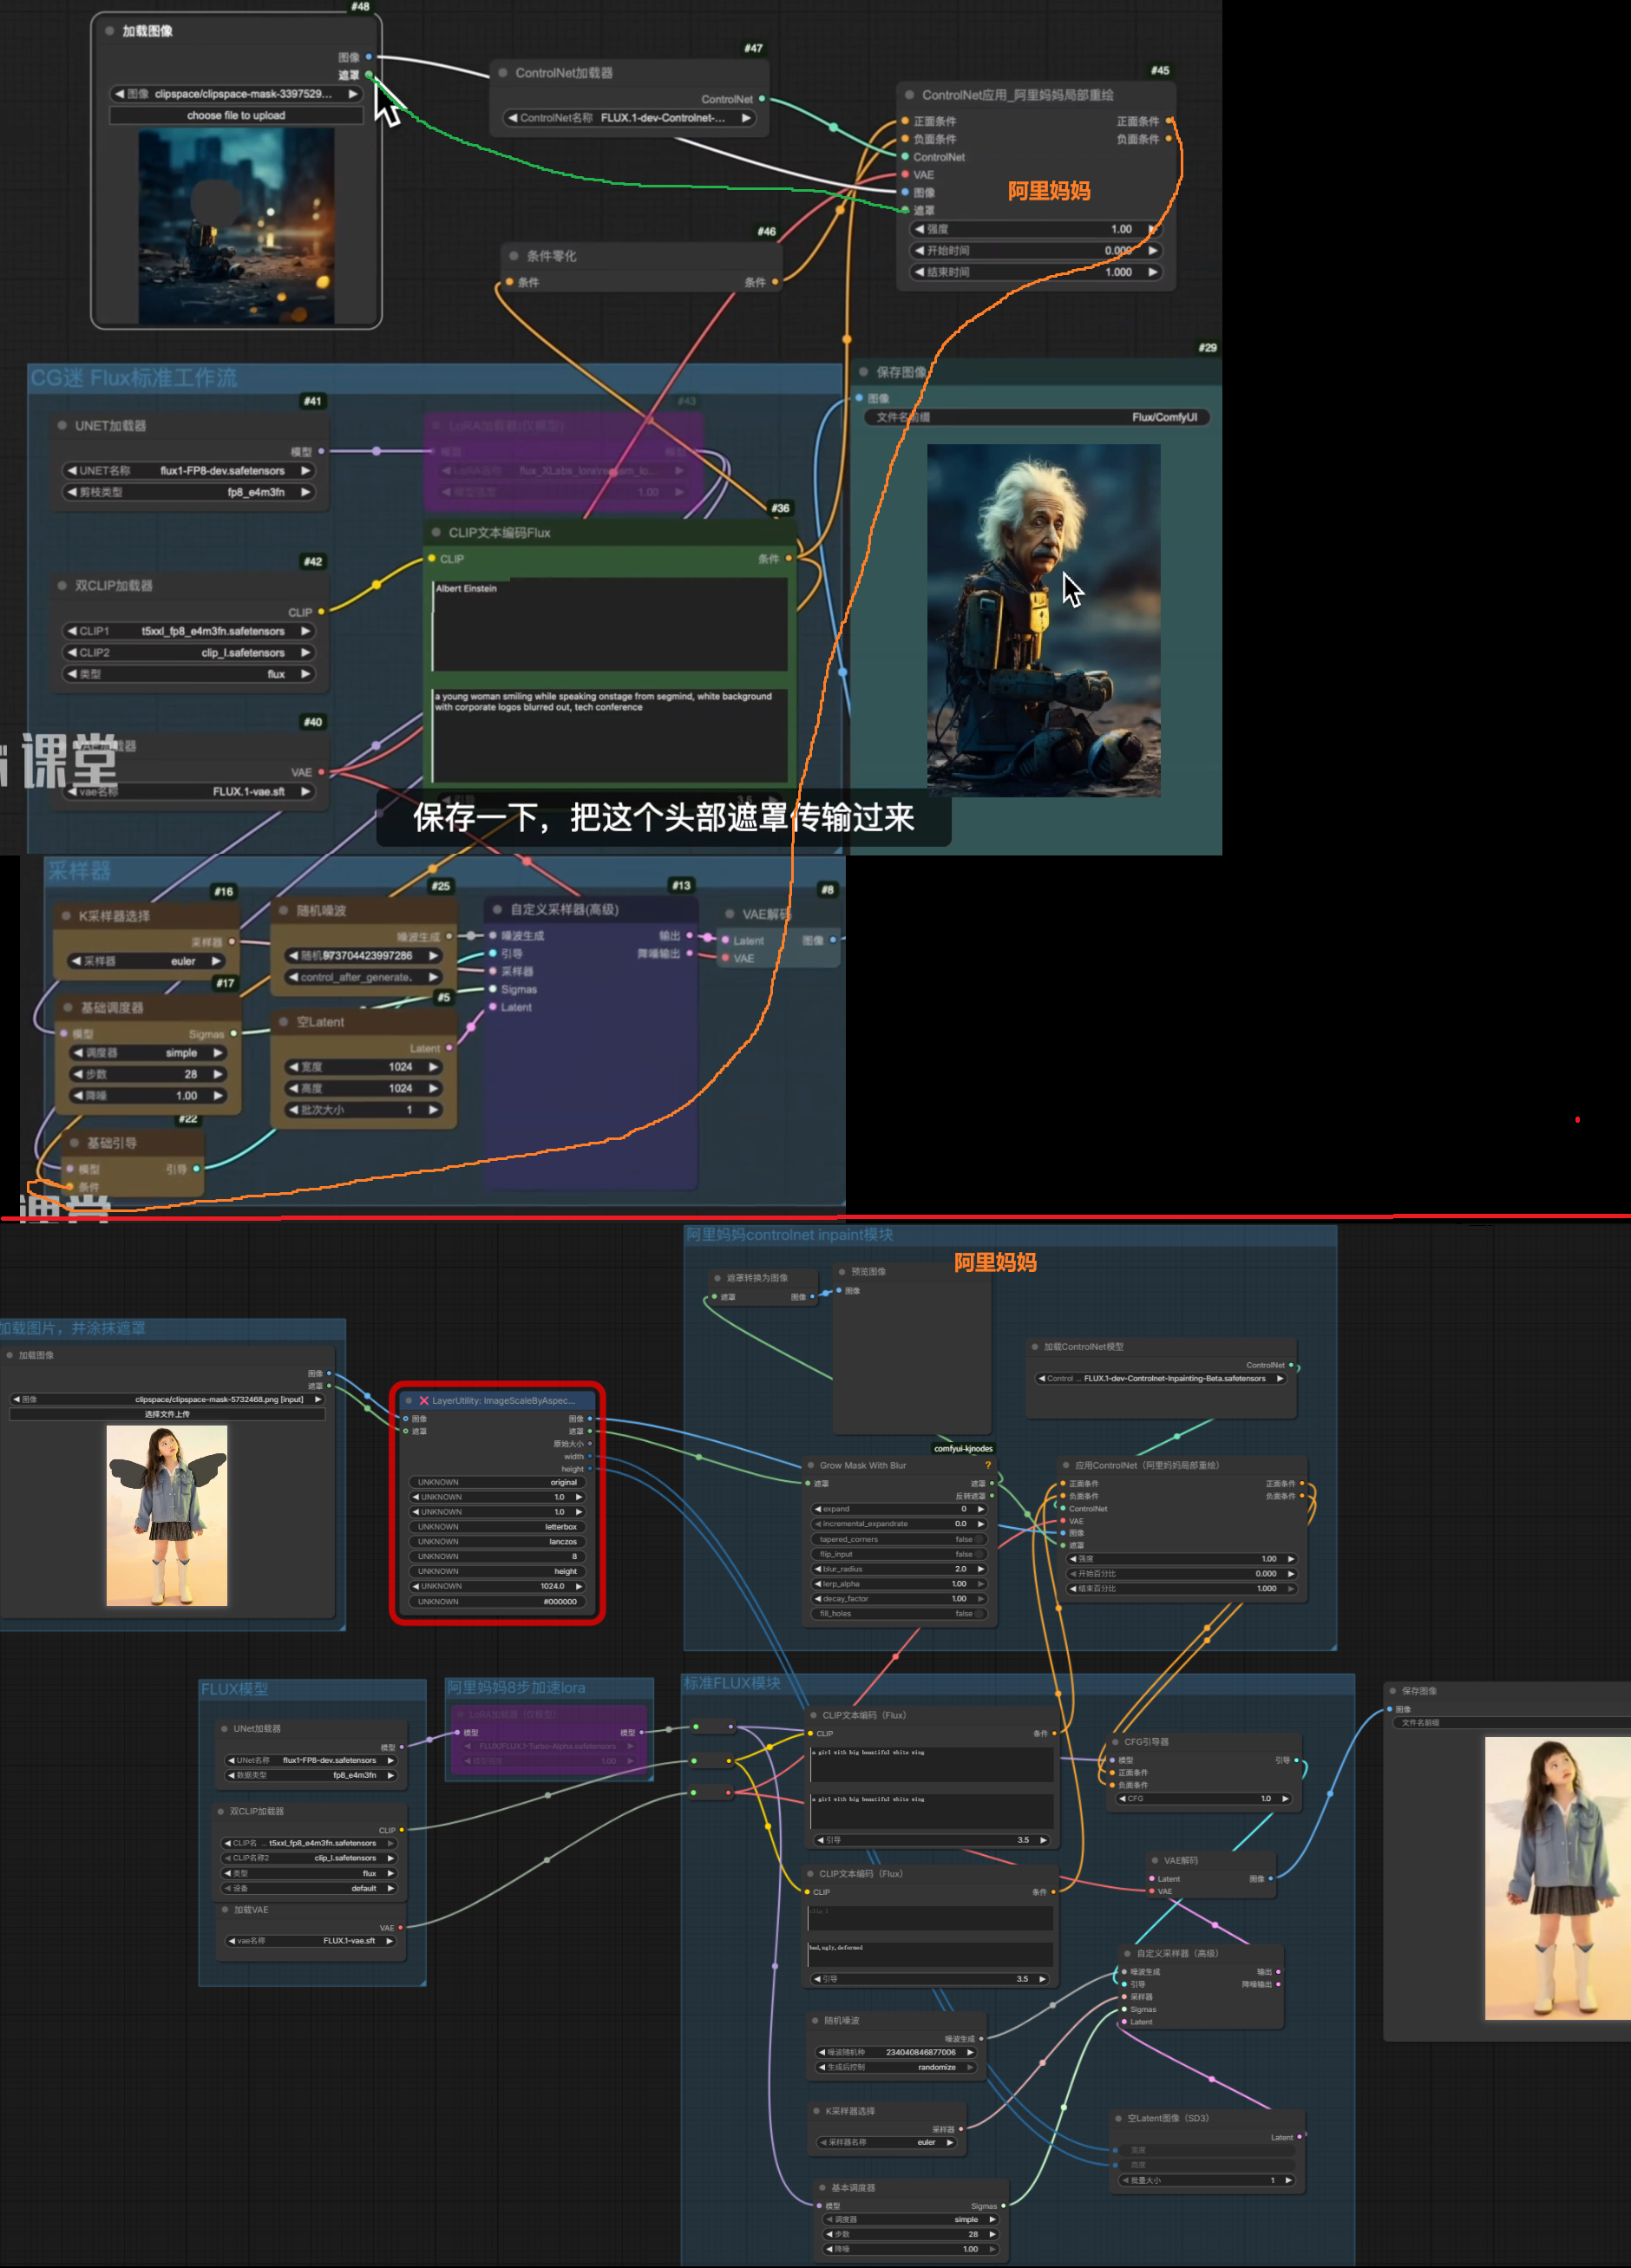Open the letterbox option in LayerUtility node

pos(497,1527)
